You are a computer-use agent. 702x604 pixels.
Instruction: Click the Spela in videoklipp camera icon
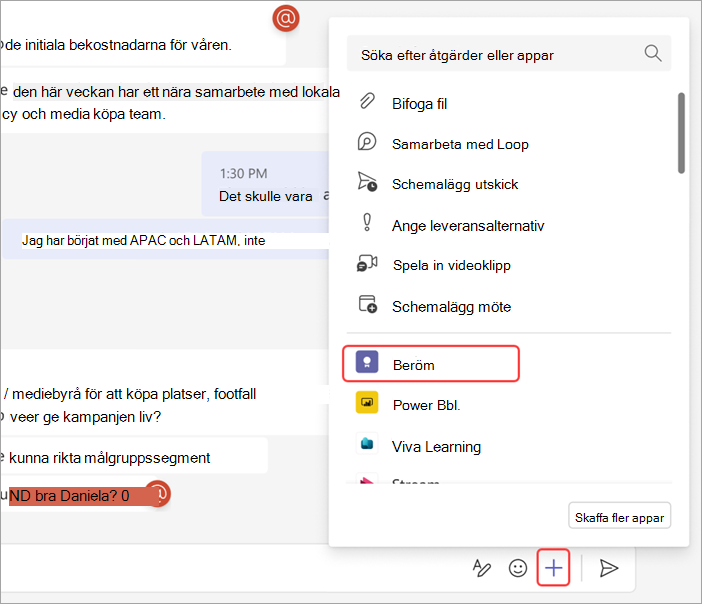tap(367, 263)
